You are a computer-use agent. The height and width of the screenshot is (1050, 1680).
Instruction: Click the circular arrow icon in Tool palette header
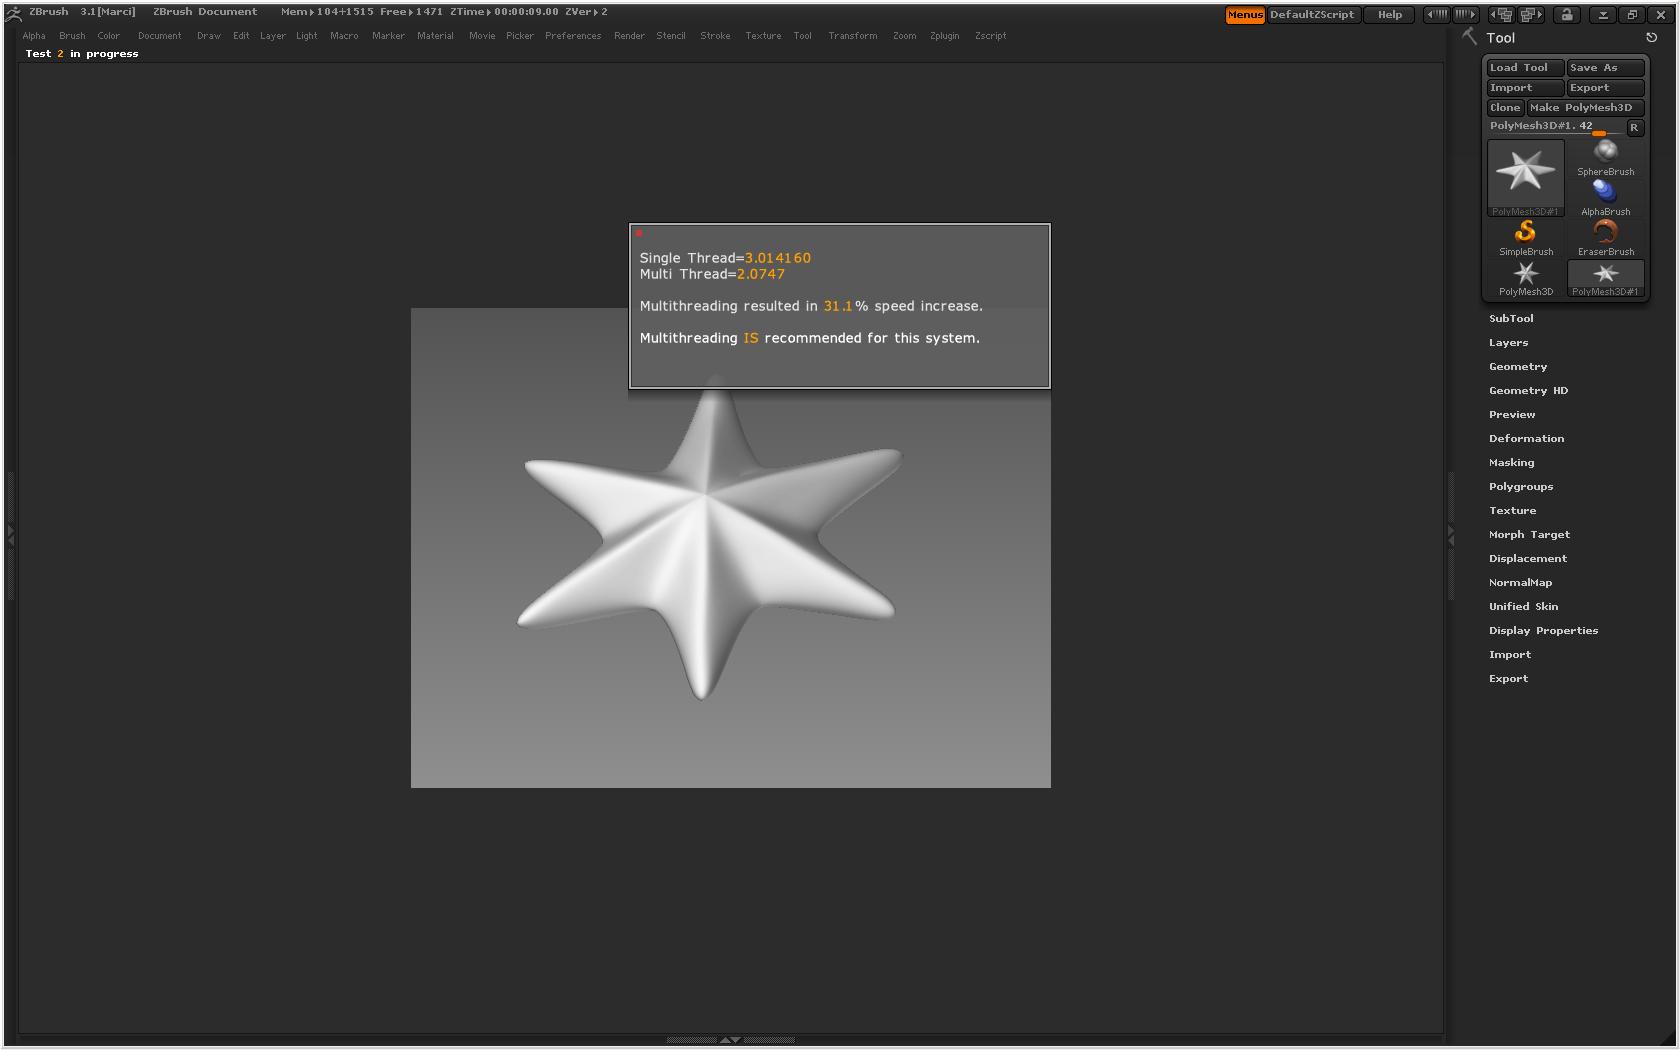coord(1651,38)
